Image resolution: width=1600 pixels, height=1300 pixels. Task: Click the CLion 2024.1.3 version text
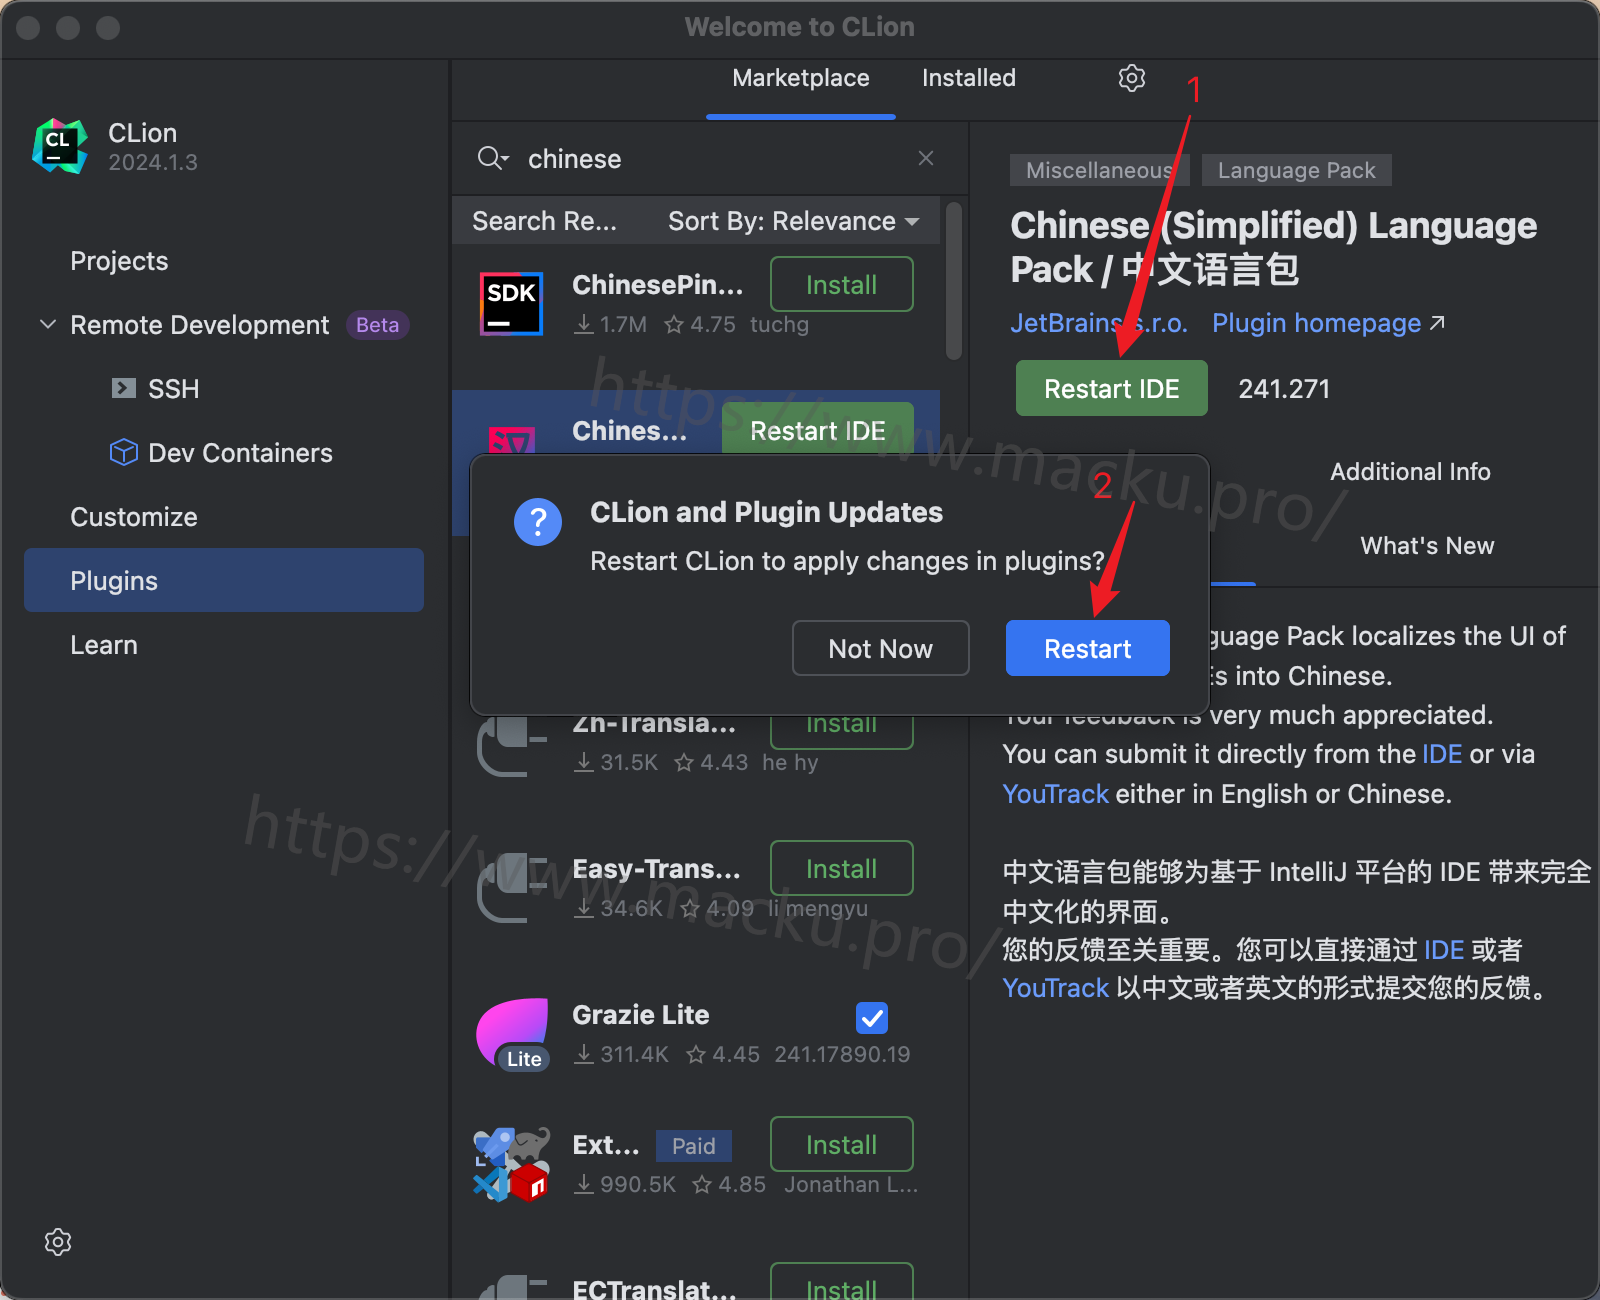tap(153, 162)
